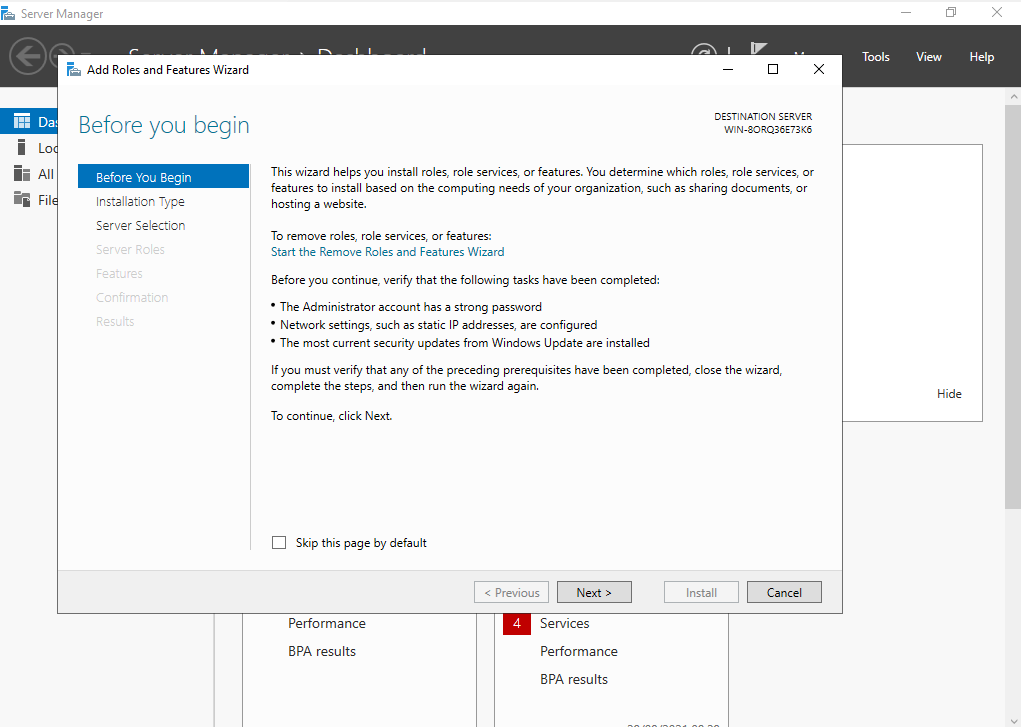Click the Server Manager back arrow button

[x=27, y=56]
